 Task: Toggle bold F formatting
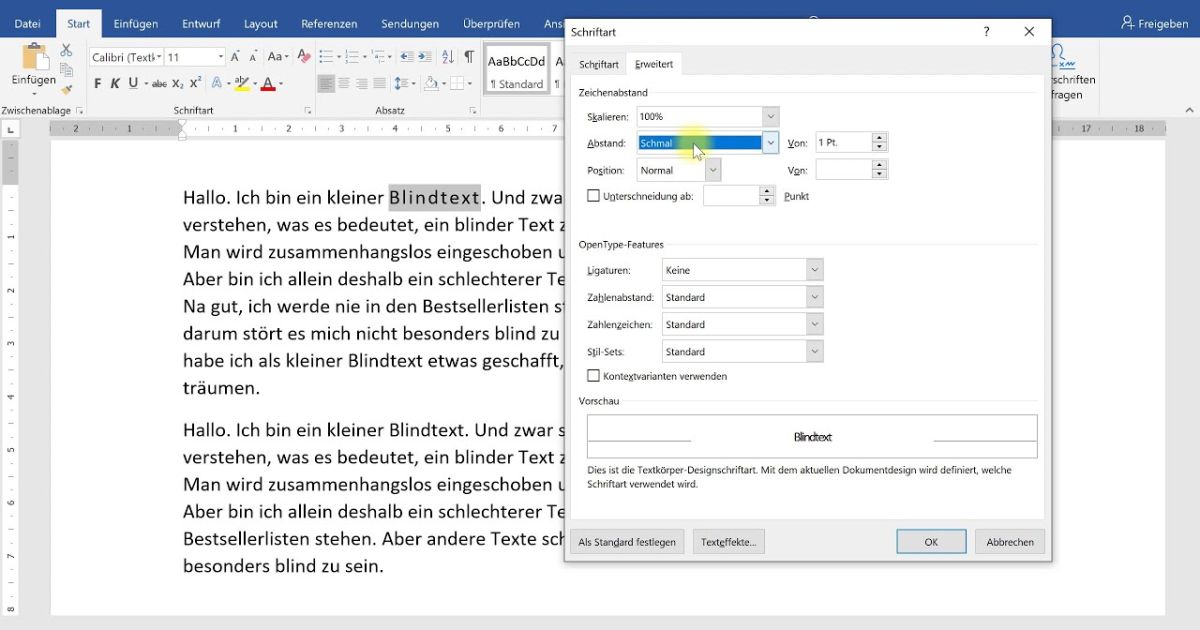98,84
